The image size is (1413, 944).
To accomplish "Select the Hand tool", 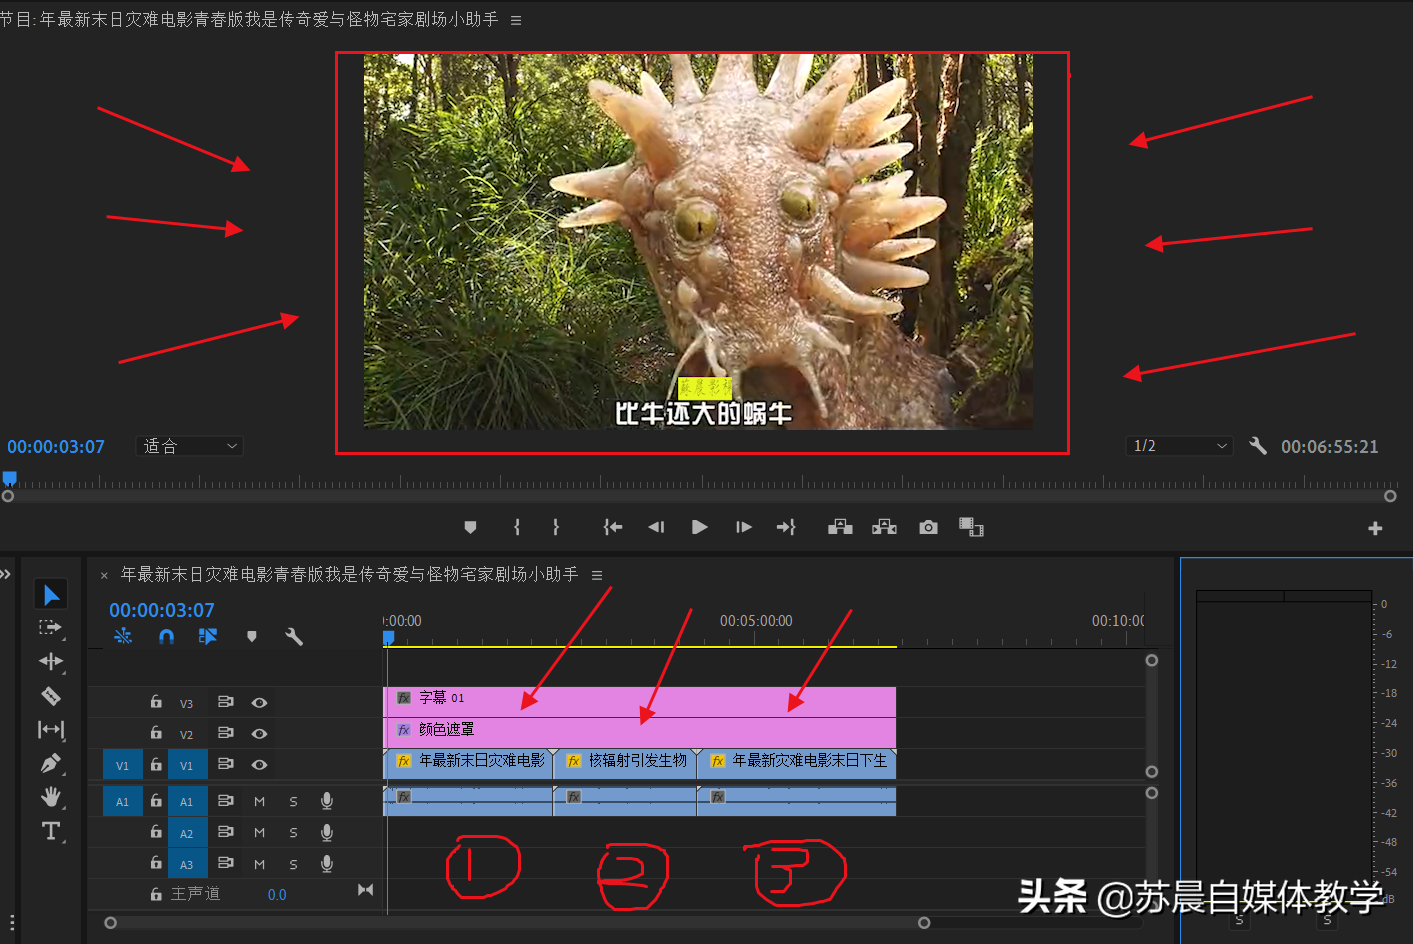I will 51,797.
